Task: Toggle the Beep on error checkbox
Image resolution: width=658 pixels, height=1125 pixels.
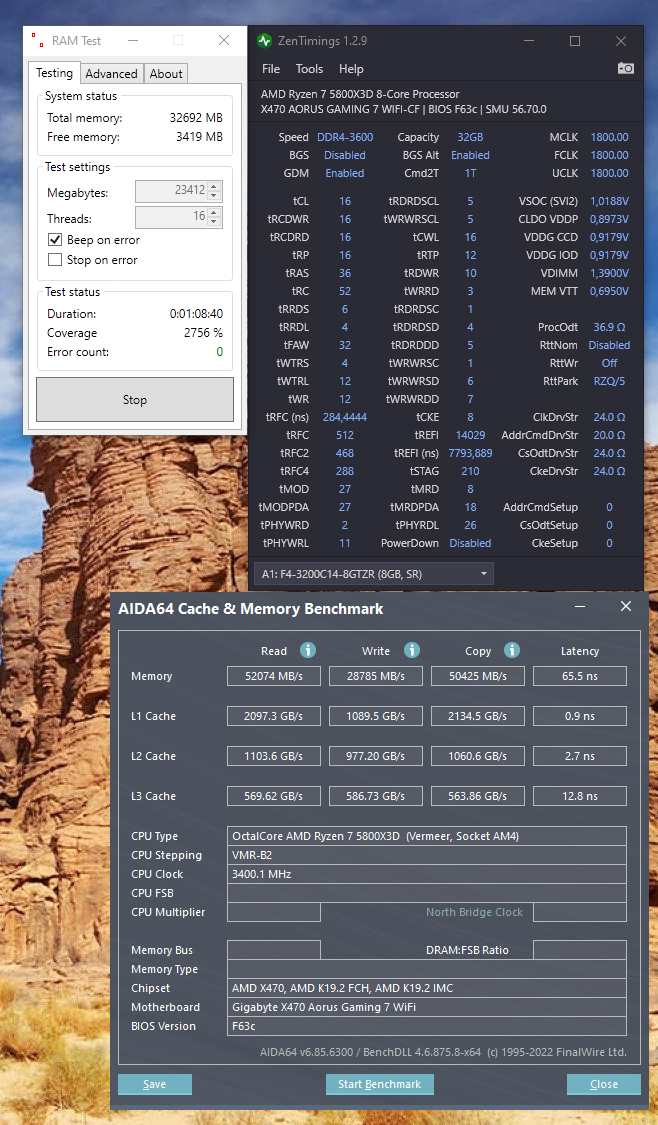Action: click(x=55, y=240)
